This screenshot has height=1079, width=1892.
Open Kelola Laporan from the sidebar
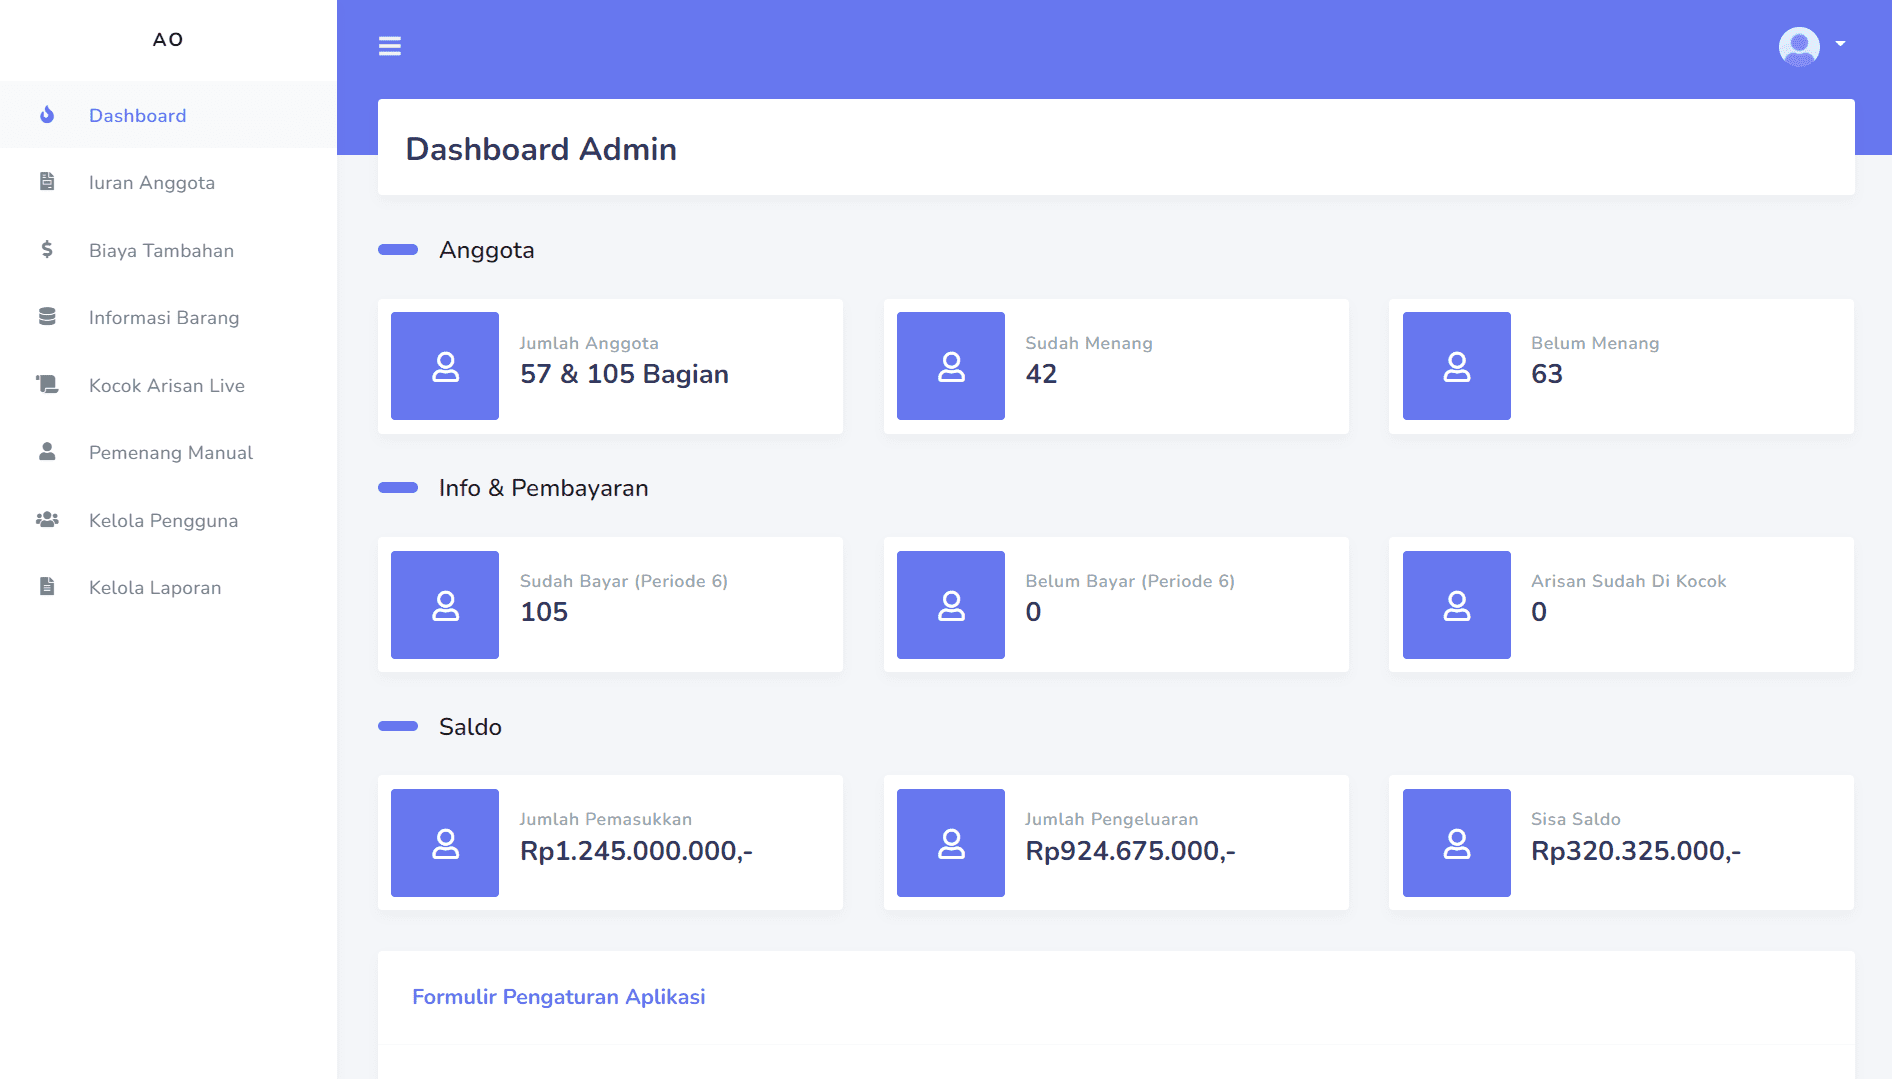coord(155,588)
